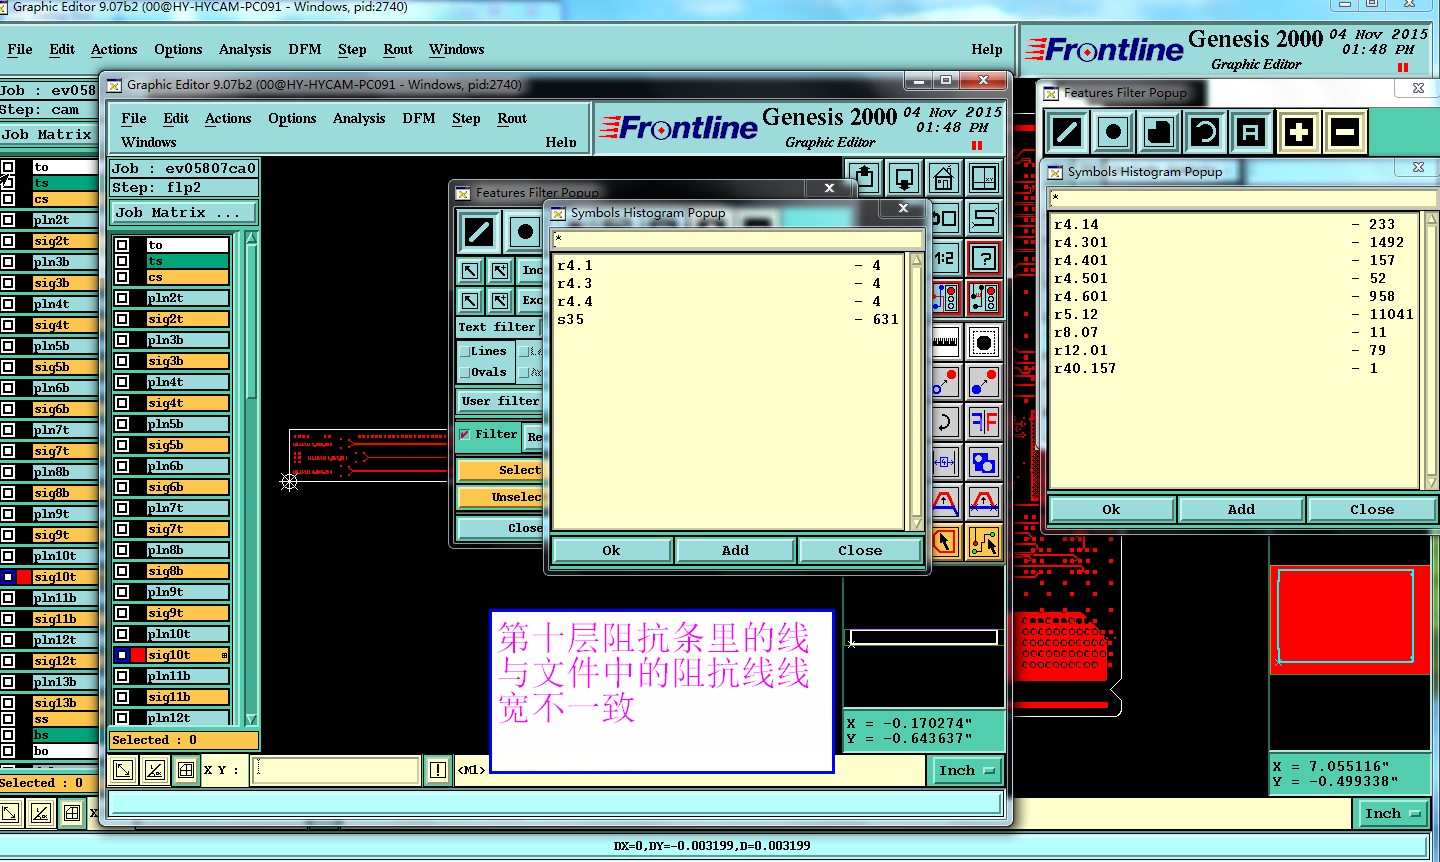Click histogram list scroll down arrow
Screen dimensions: 1440x862
click(x=916, y=523)
